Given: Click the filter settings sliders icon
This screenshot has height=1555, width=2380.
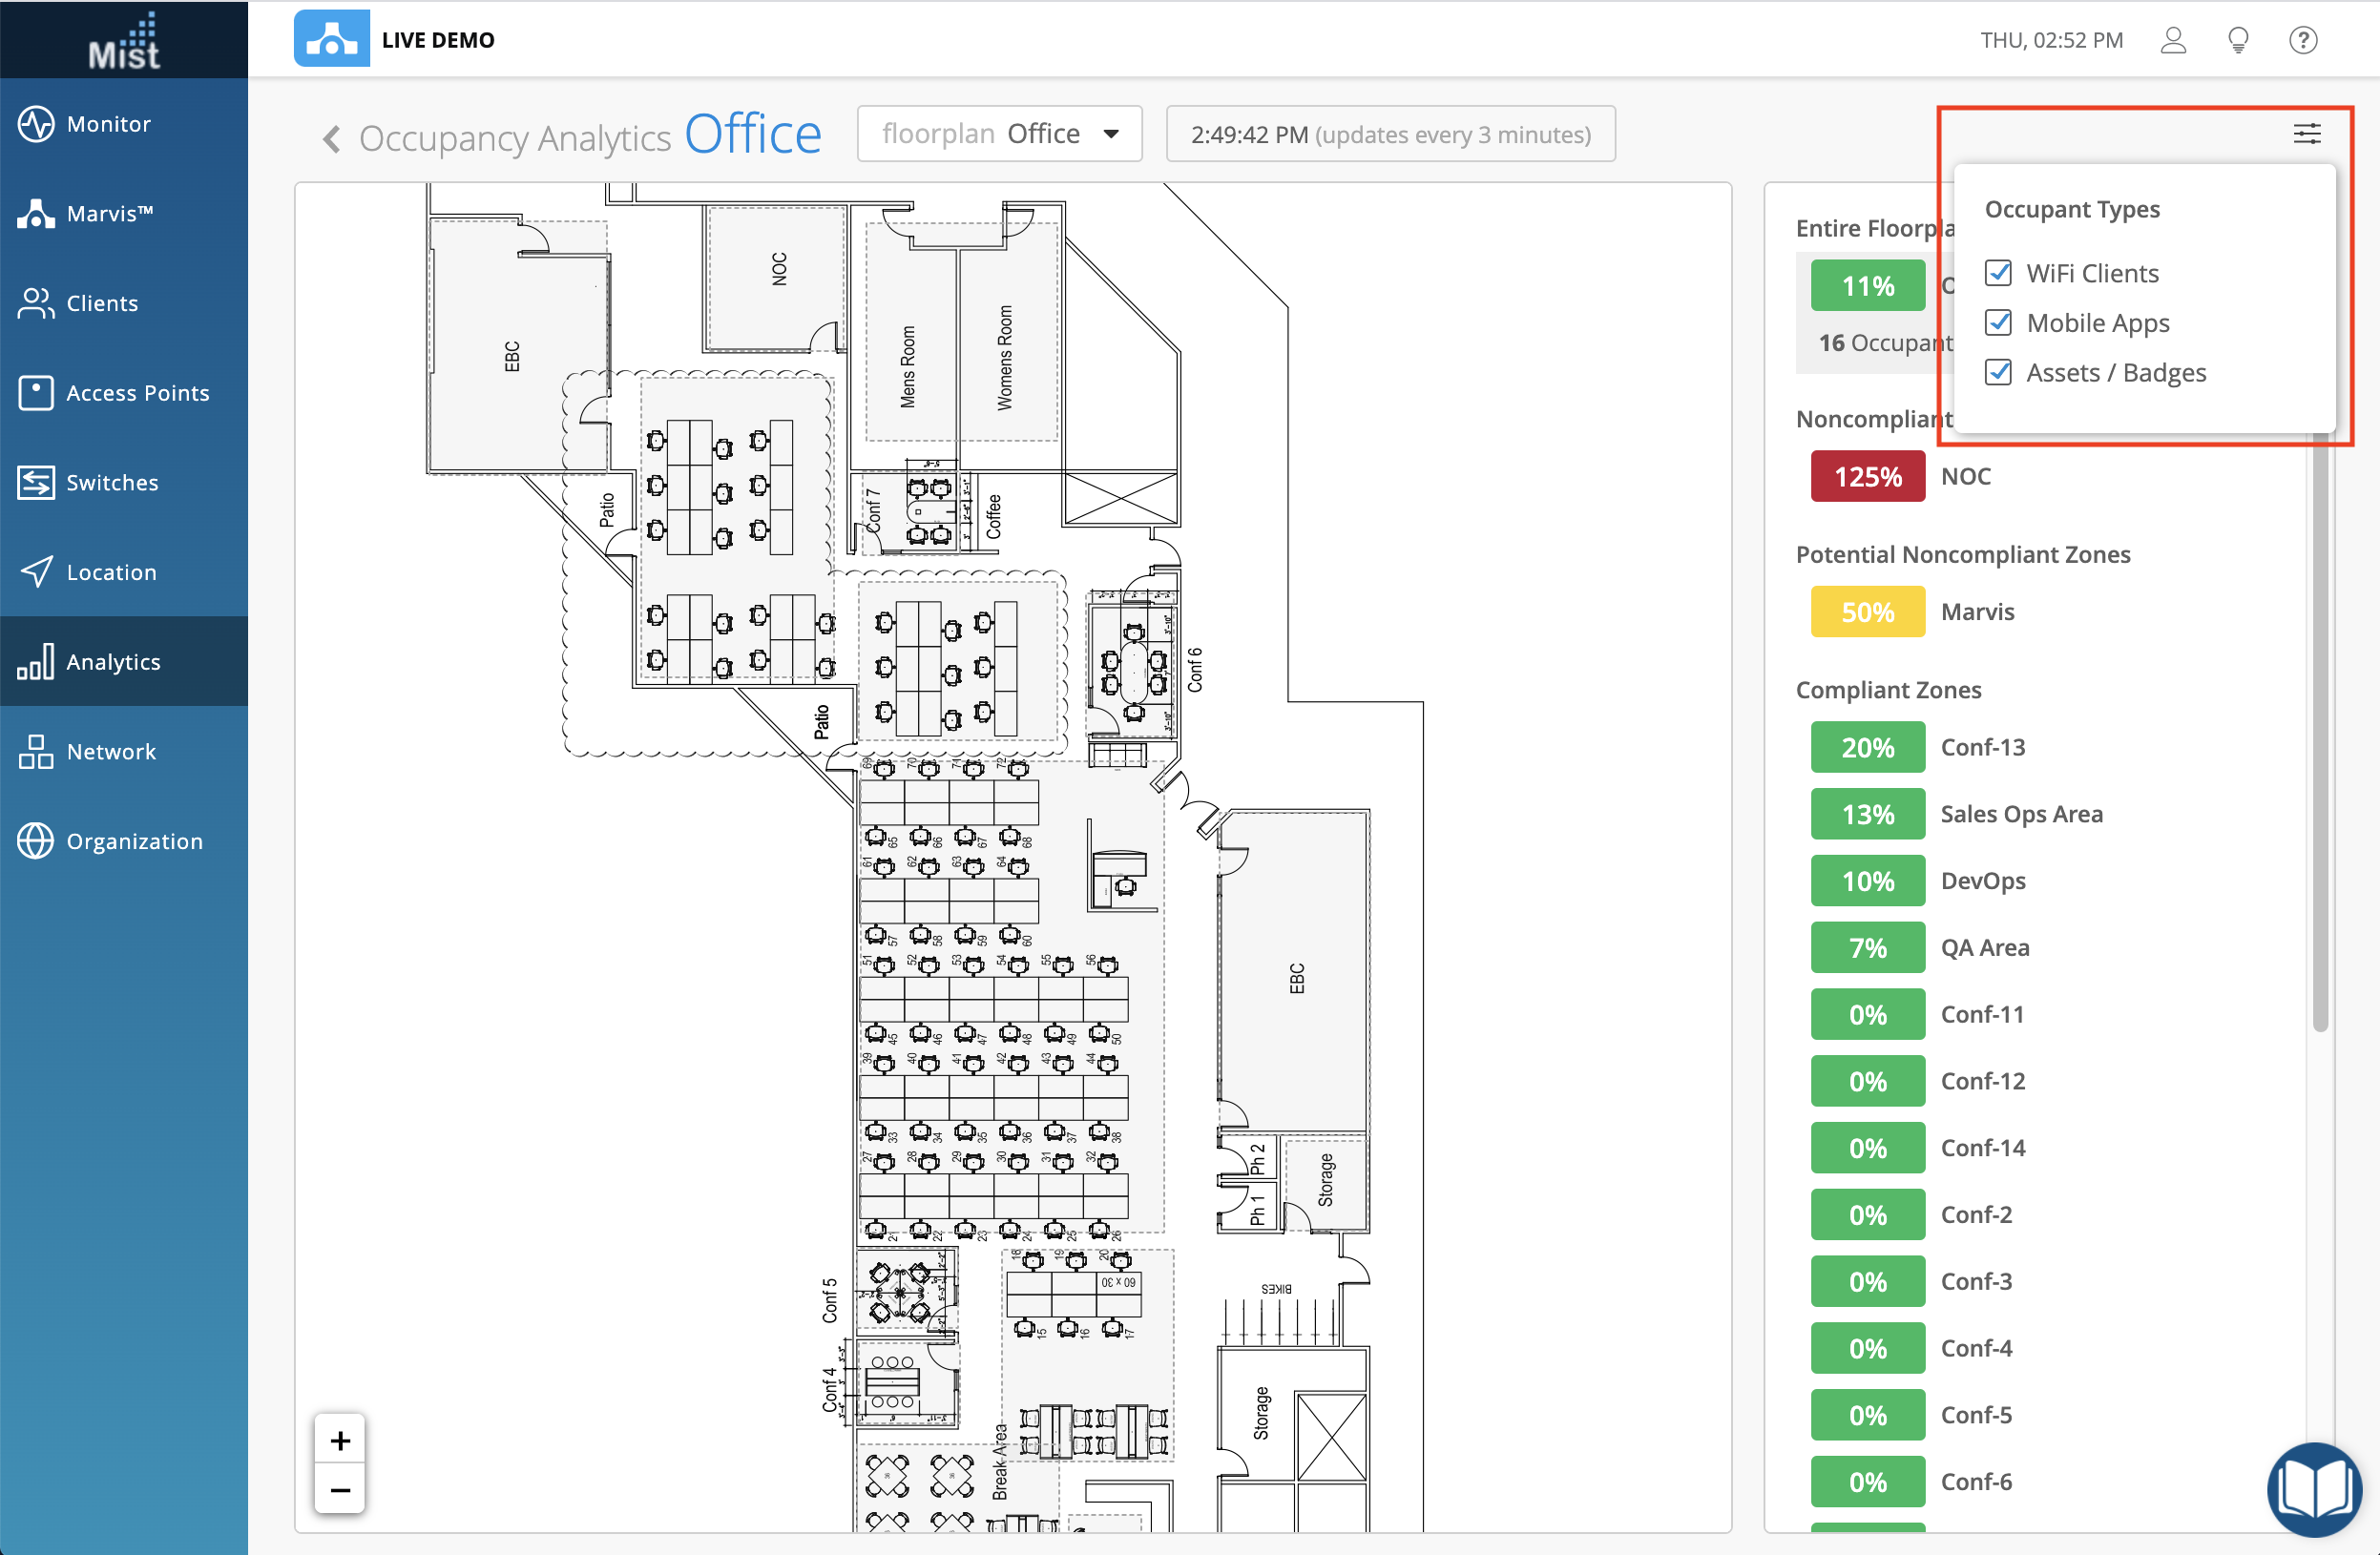Looking at the screenshot, I should click(x=2307, y=134).
